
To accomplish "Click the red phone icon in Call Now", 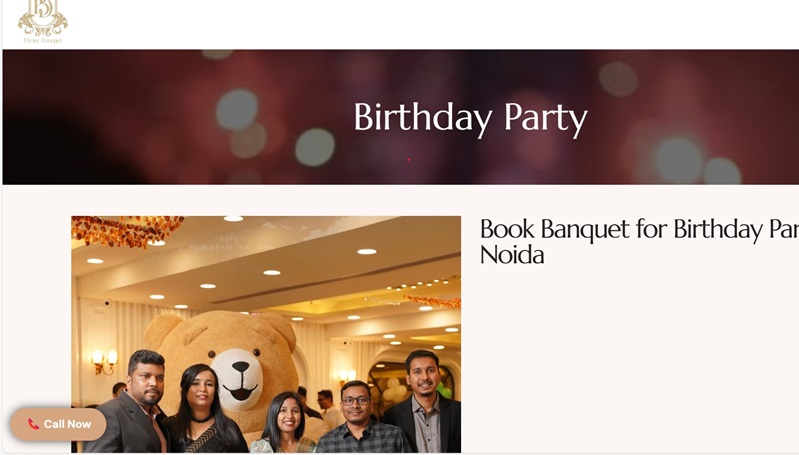I will tap(33, 424).
